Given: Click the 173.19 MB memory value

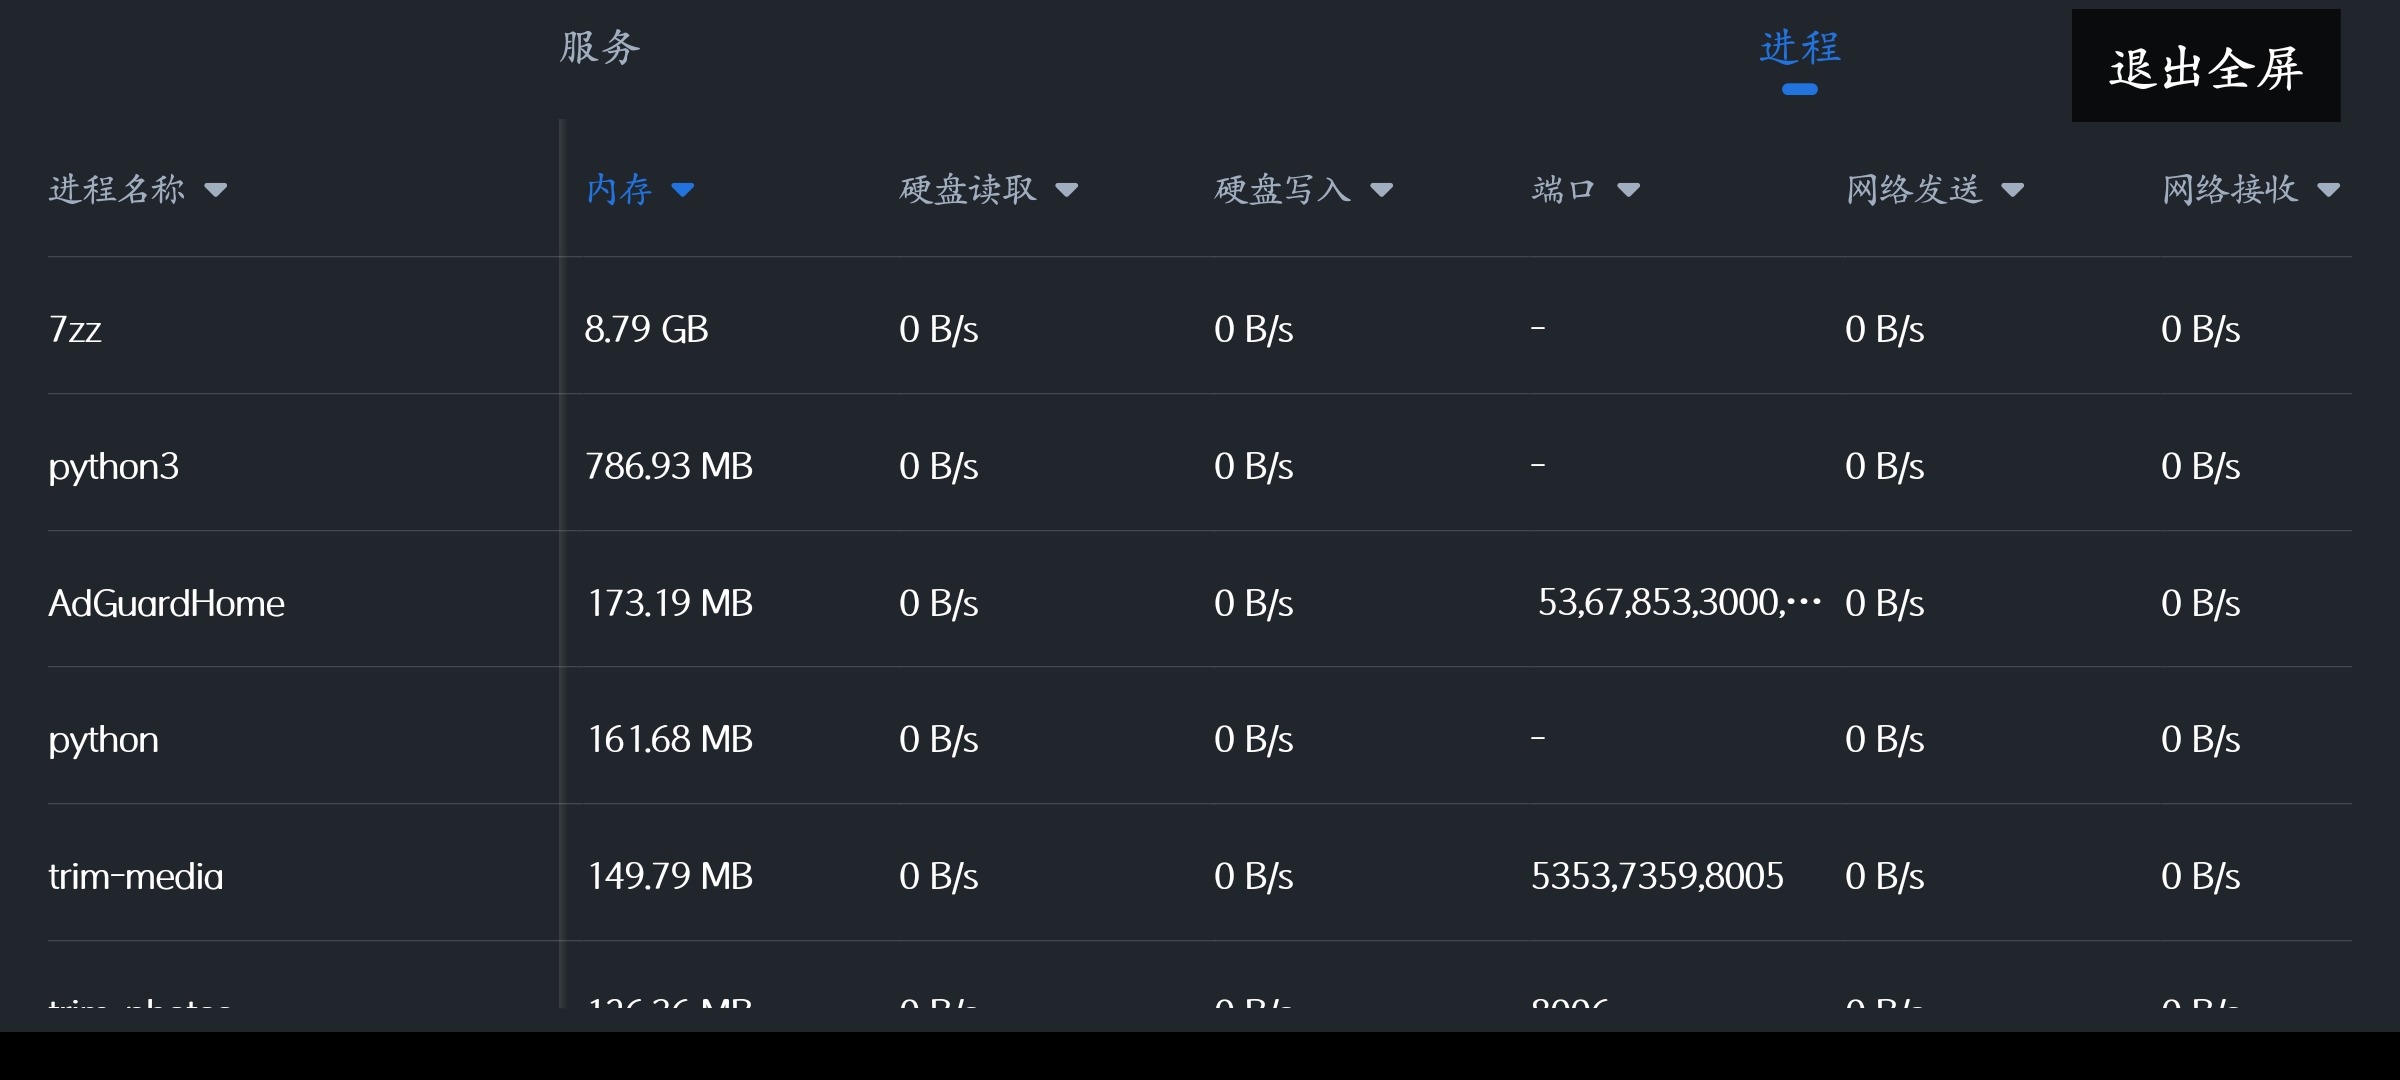Looking at the screenshot, I should [669, 603].
